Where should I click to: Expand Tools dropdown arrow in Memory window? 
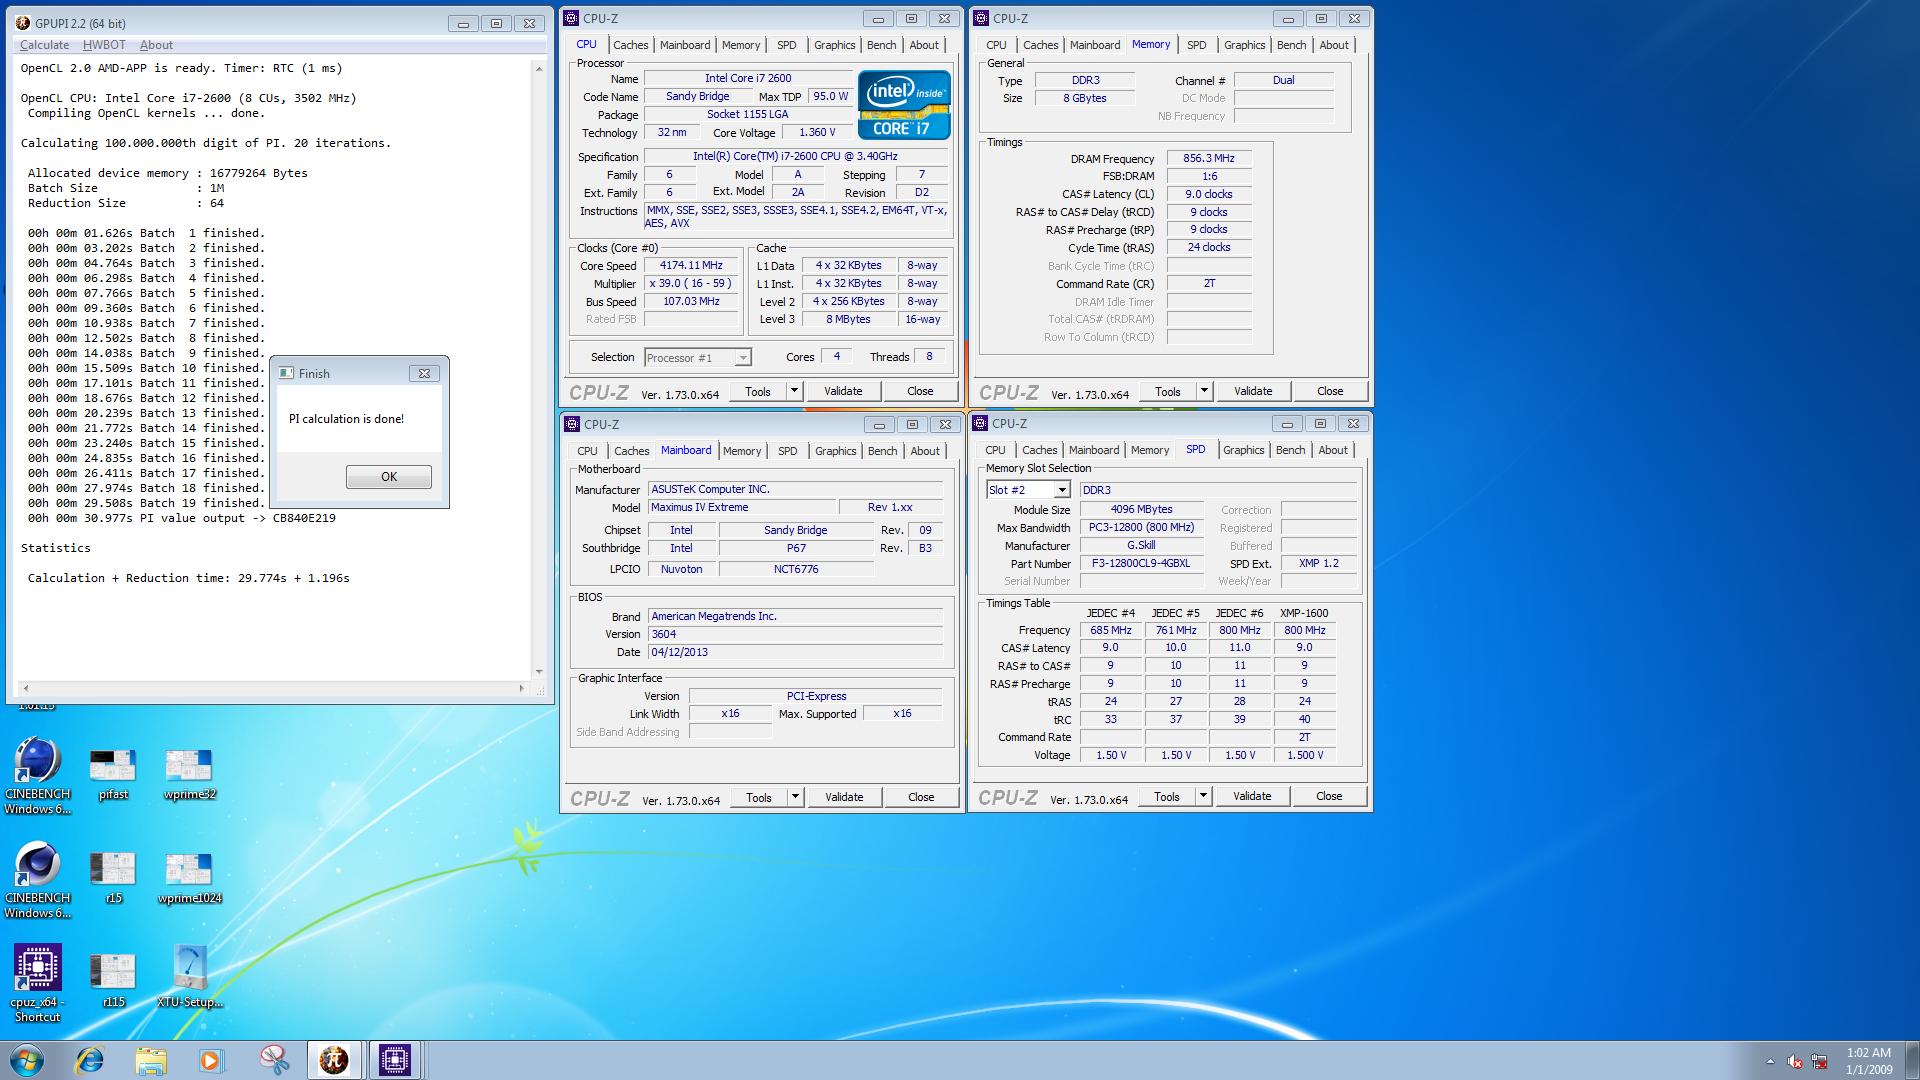tap(1204, 391)
